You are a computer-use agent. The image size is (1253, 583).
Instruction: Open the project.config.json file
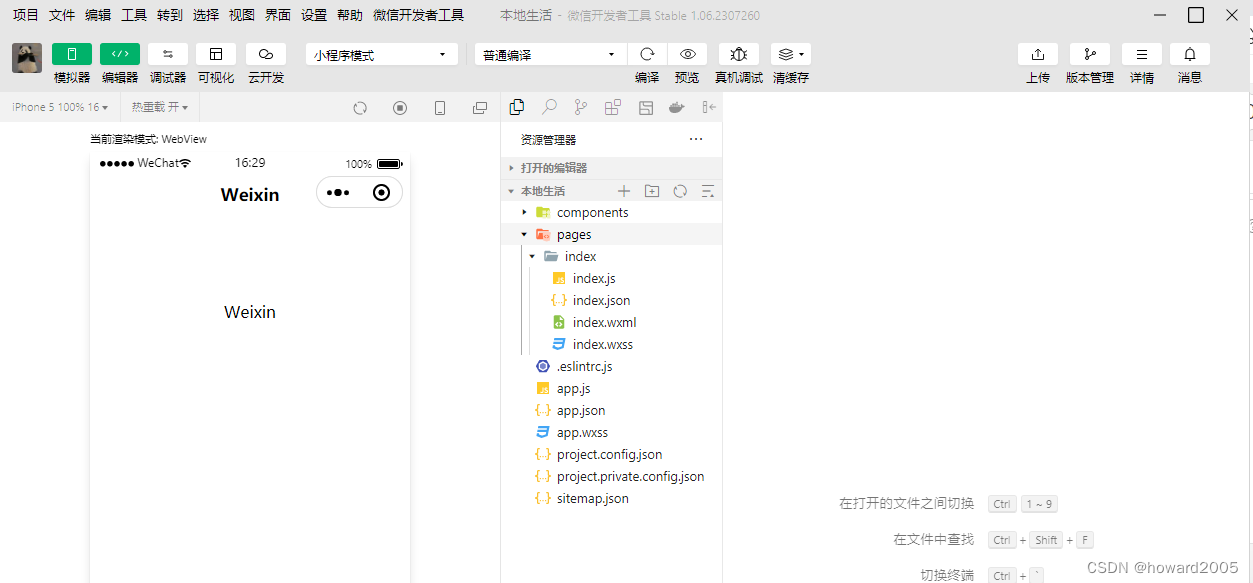611,454
